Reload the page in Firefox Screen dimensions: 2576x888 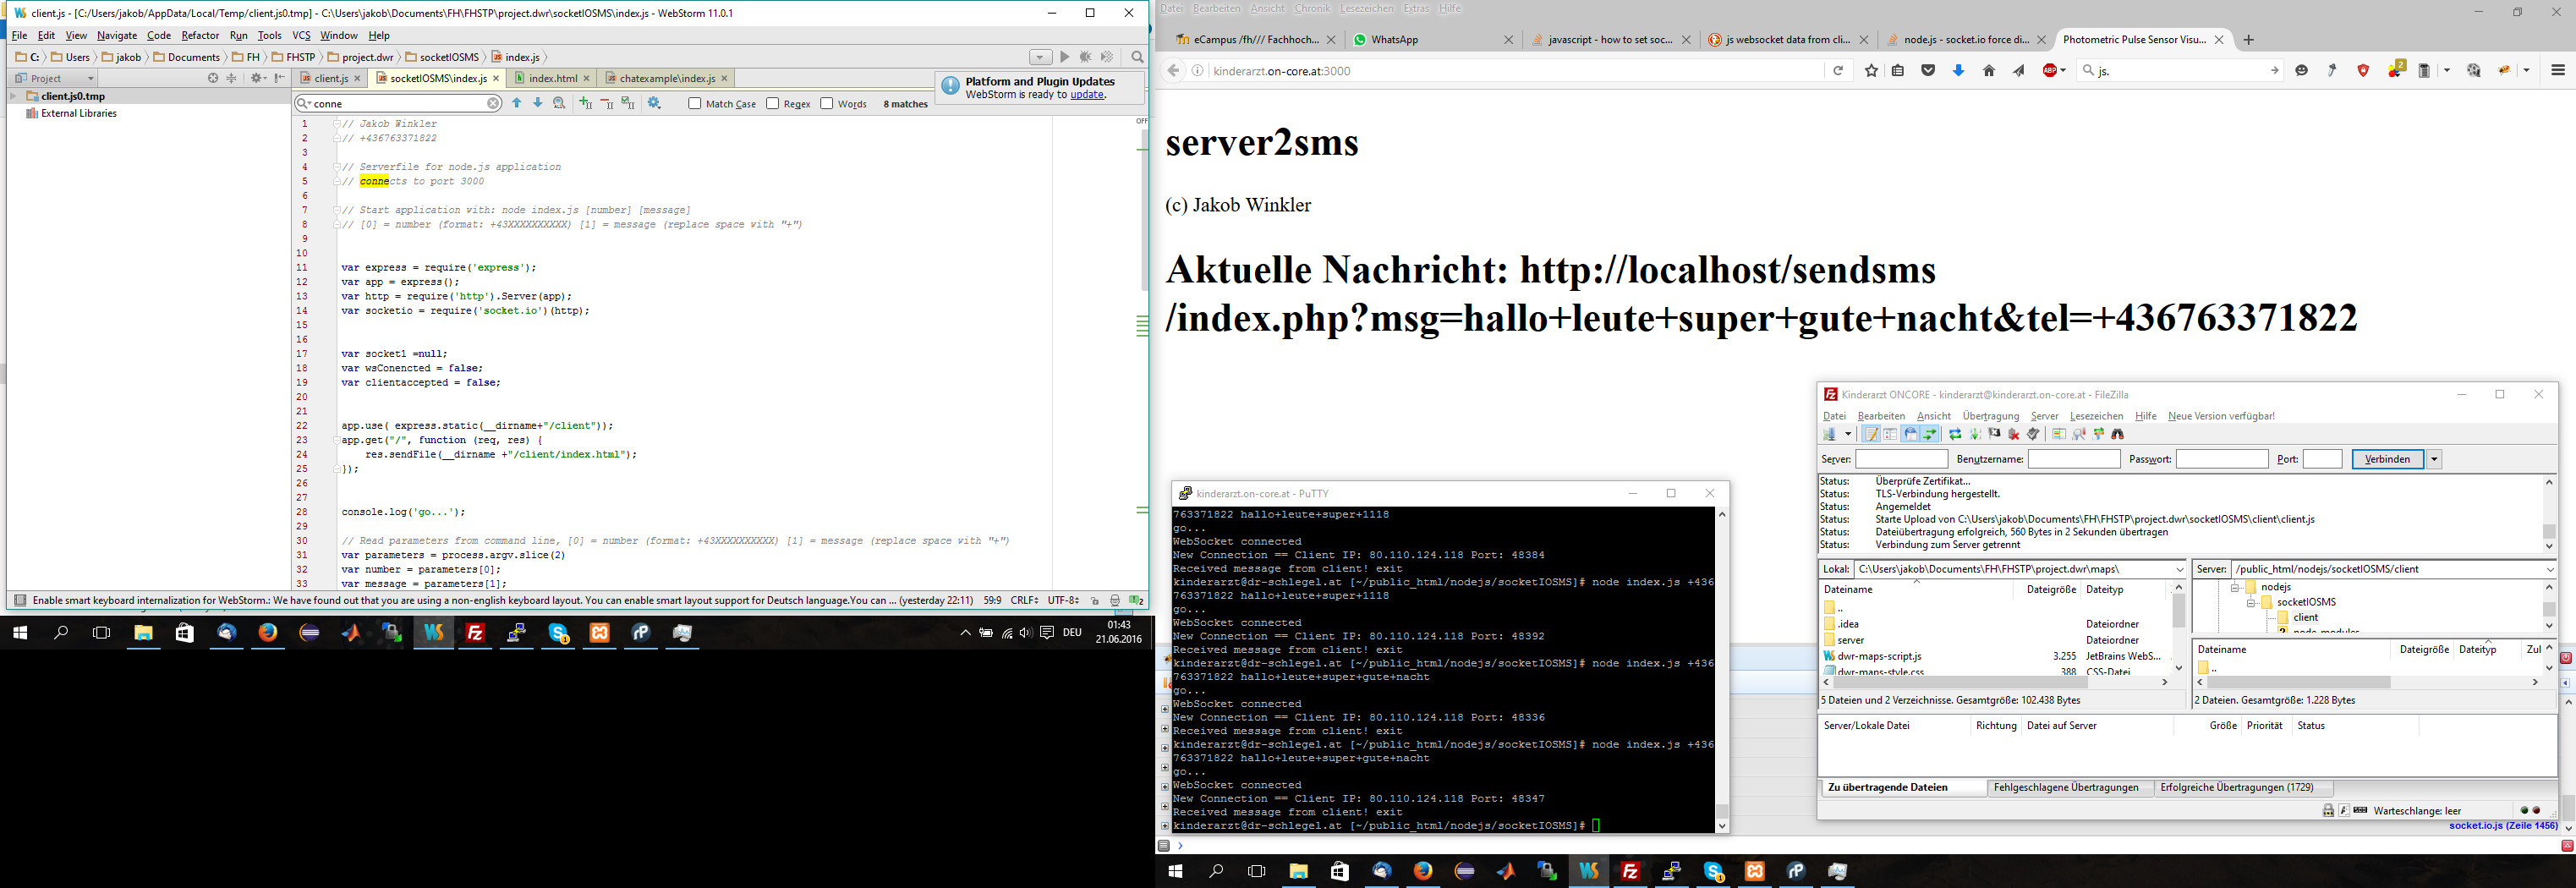pos(1837,71)
